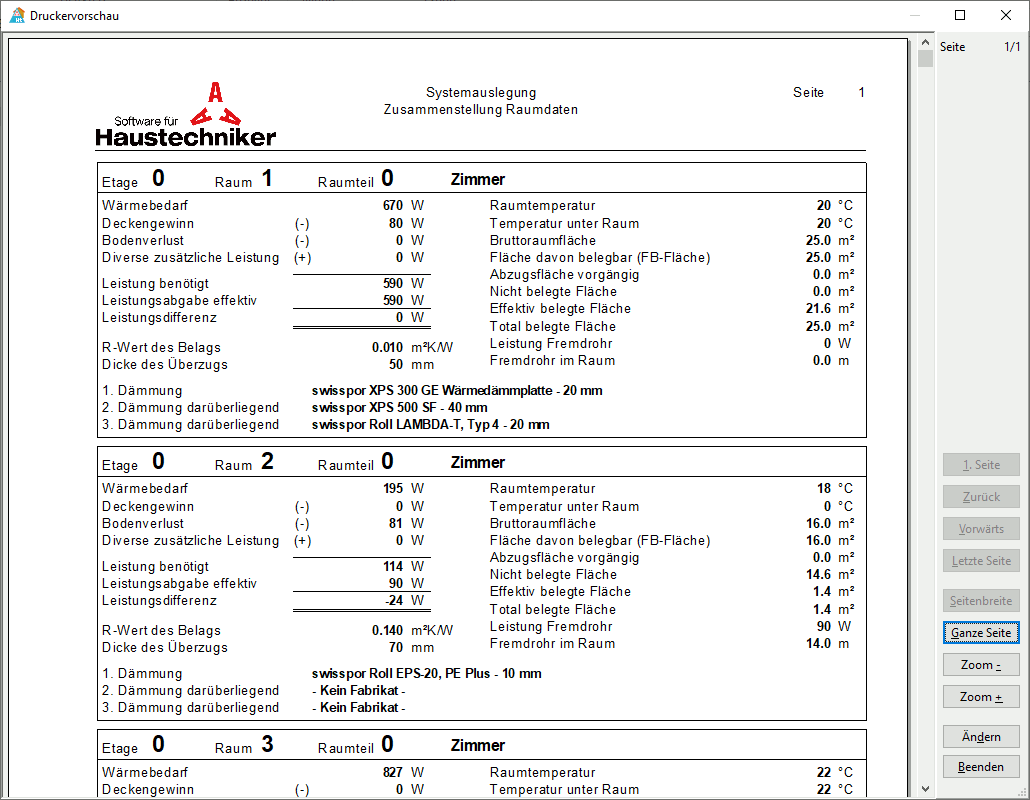The image size is (1030, 800).
Task: Click Fremdrohr im Raum value 14.0
Action: pyautogui.click(x=818, y=644)
